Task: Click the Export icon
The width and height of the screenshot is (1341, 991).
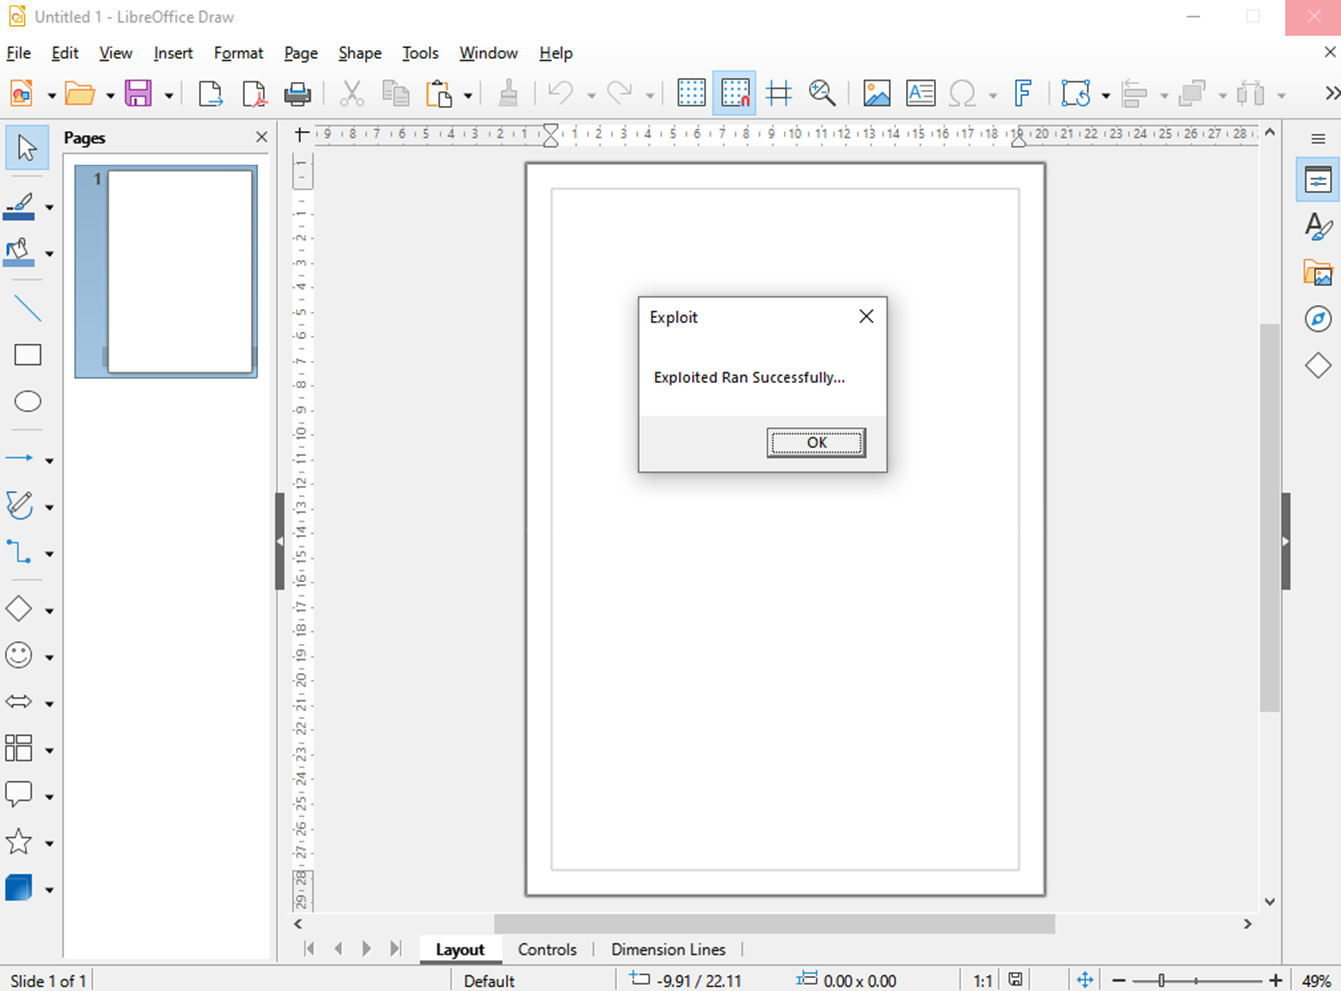Action: (210, 94)
